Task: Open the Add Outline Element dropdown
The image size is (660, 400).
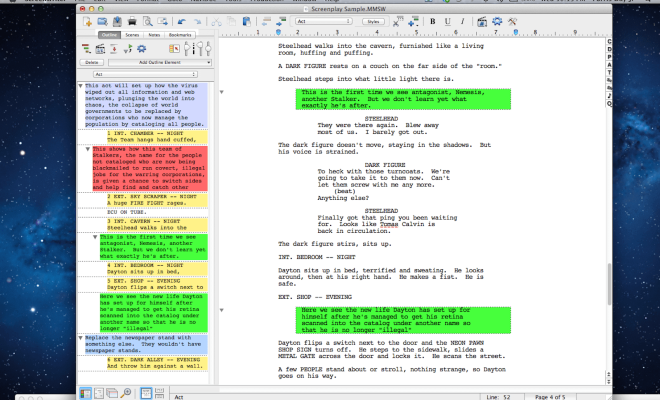Action: click(160, 62)
